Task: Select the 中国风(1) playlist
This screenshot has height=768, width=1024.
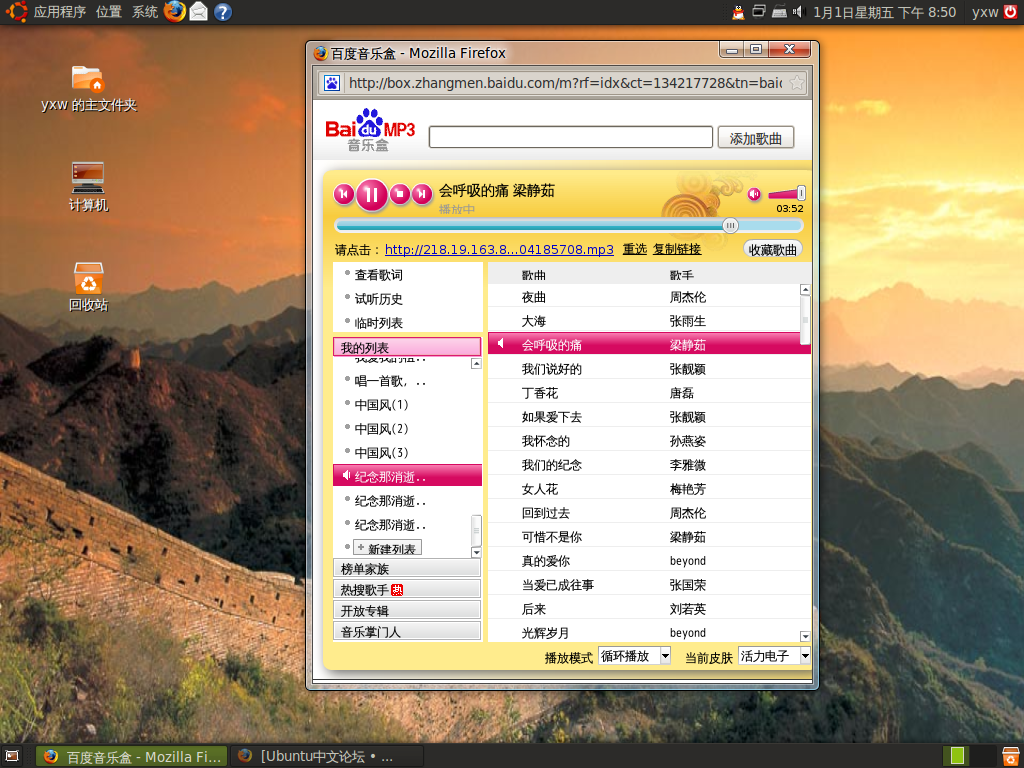Action: [381, 405]
